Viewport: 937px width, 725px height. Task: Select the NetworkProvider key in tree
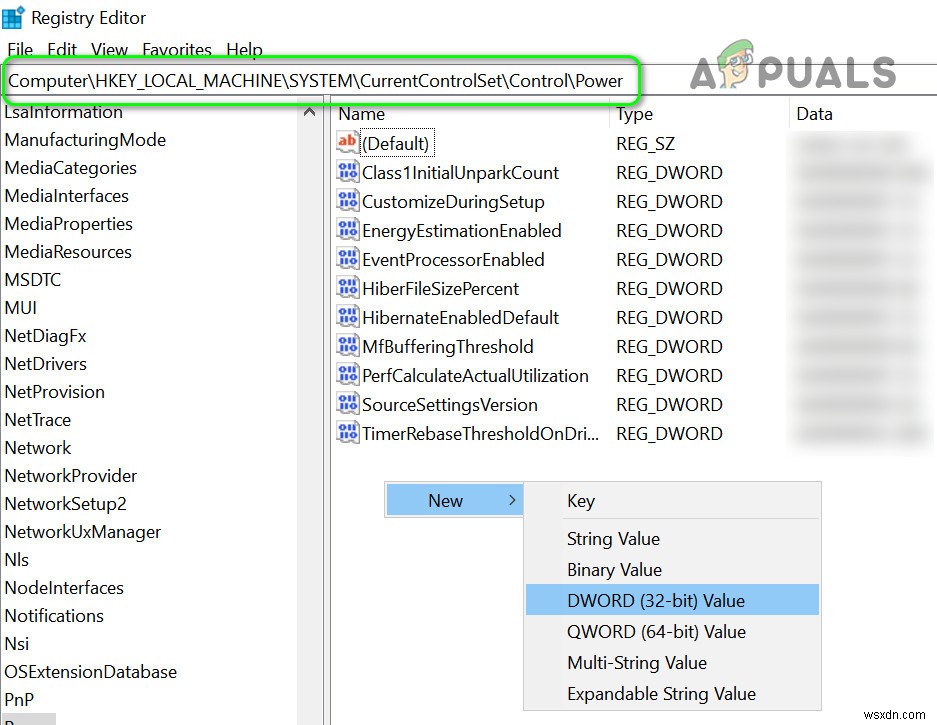click(71, 476)
